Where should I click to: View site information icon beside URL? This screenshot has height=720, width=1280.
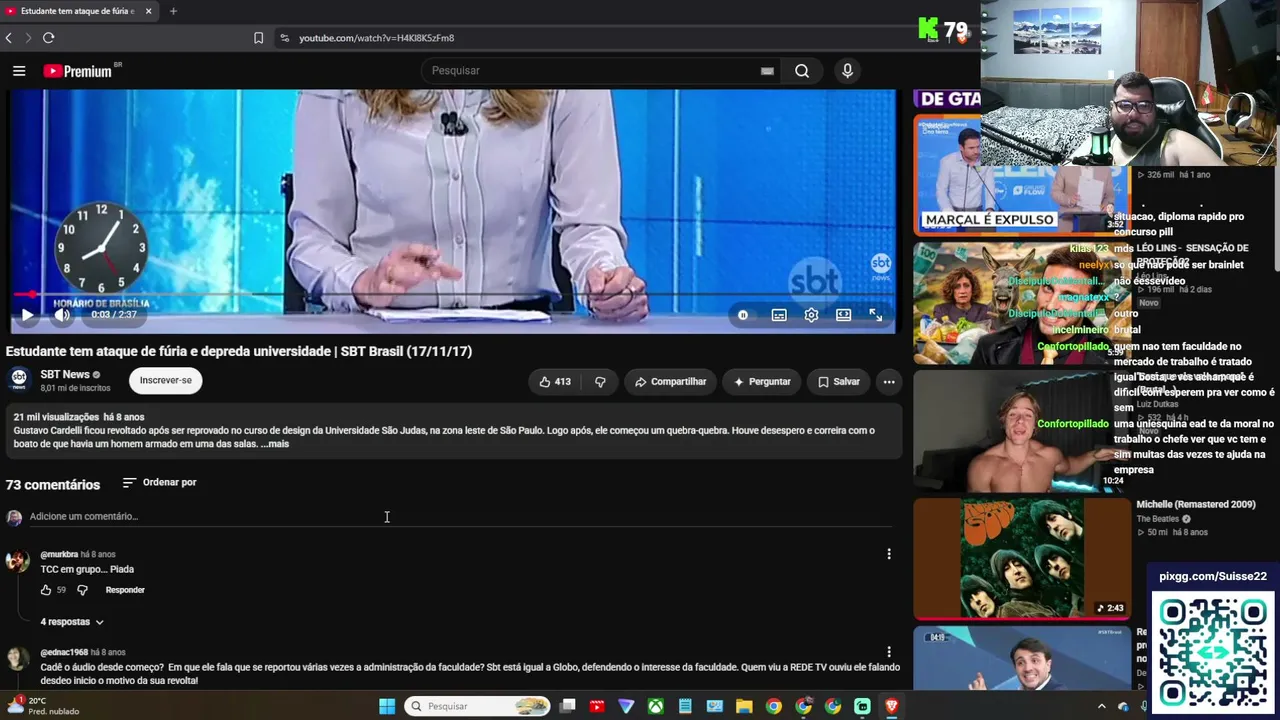click(x=284, y=38)
